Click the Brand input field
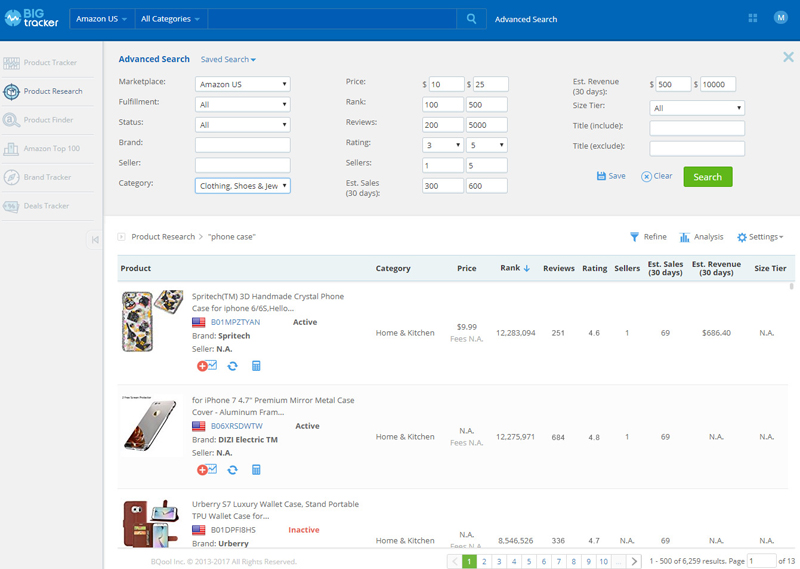This screenshot has height=569, width=800. click(242, 145)
